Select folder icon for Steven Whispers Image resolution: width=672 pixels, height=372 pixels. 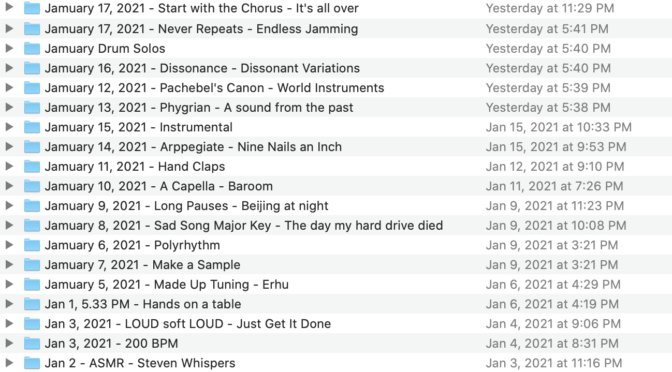pos(32,363)
